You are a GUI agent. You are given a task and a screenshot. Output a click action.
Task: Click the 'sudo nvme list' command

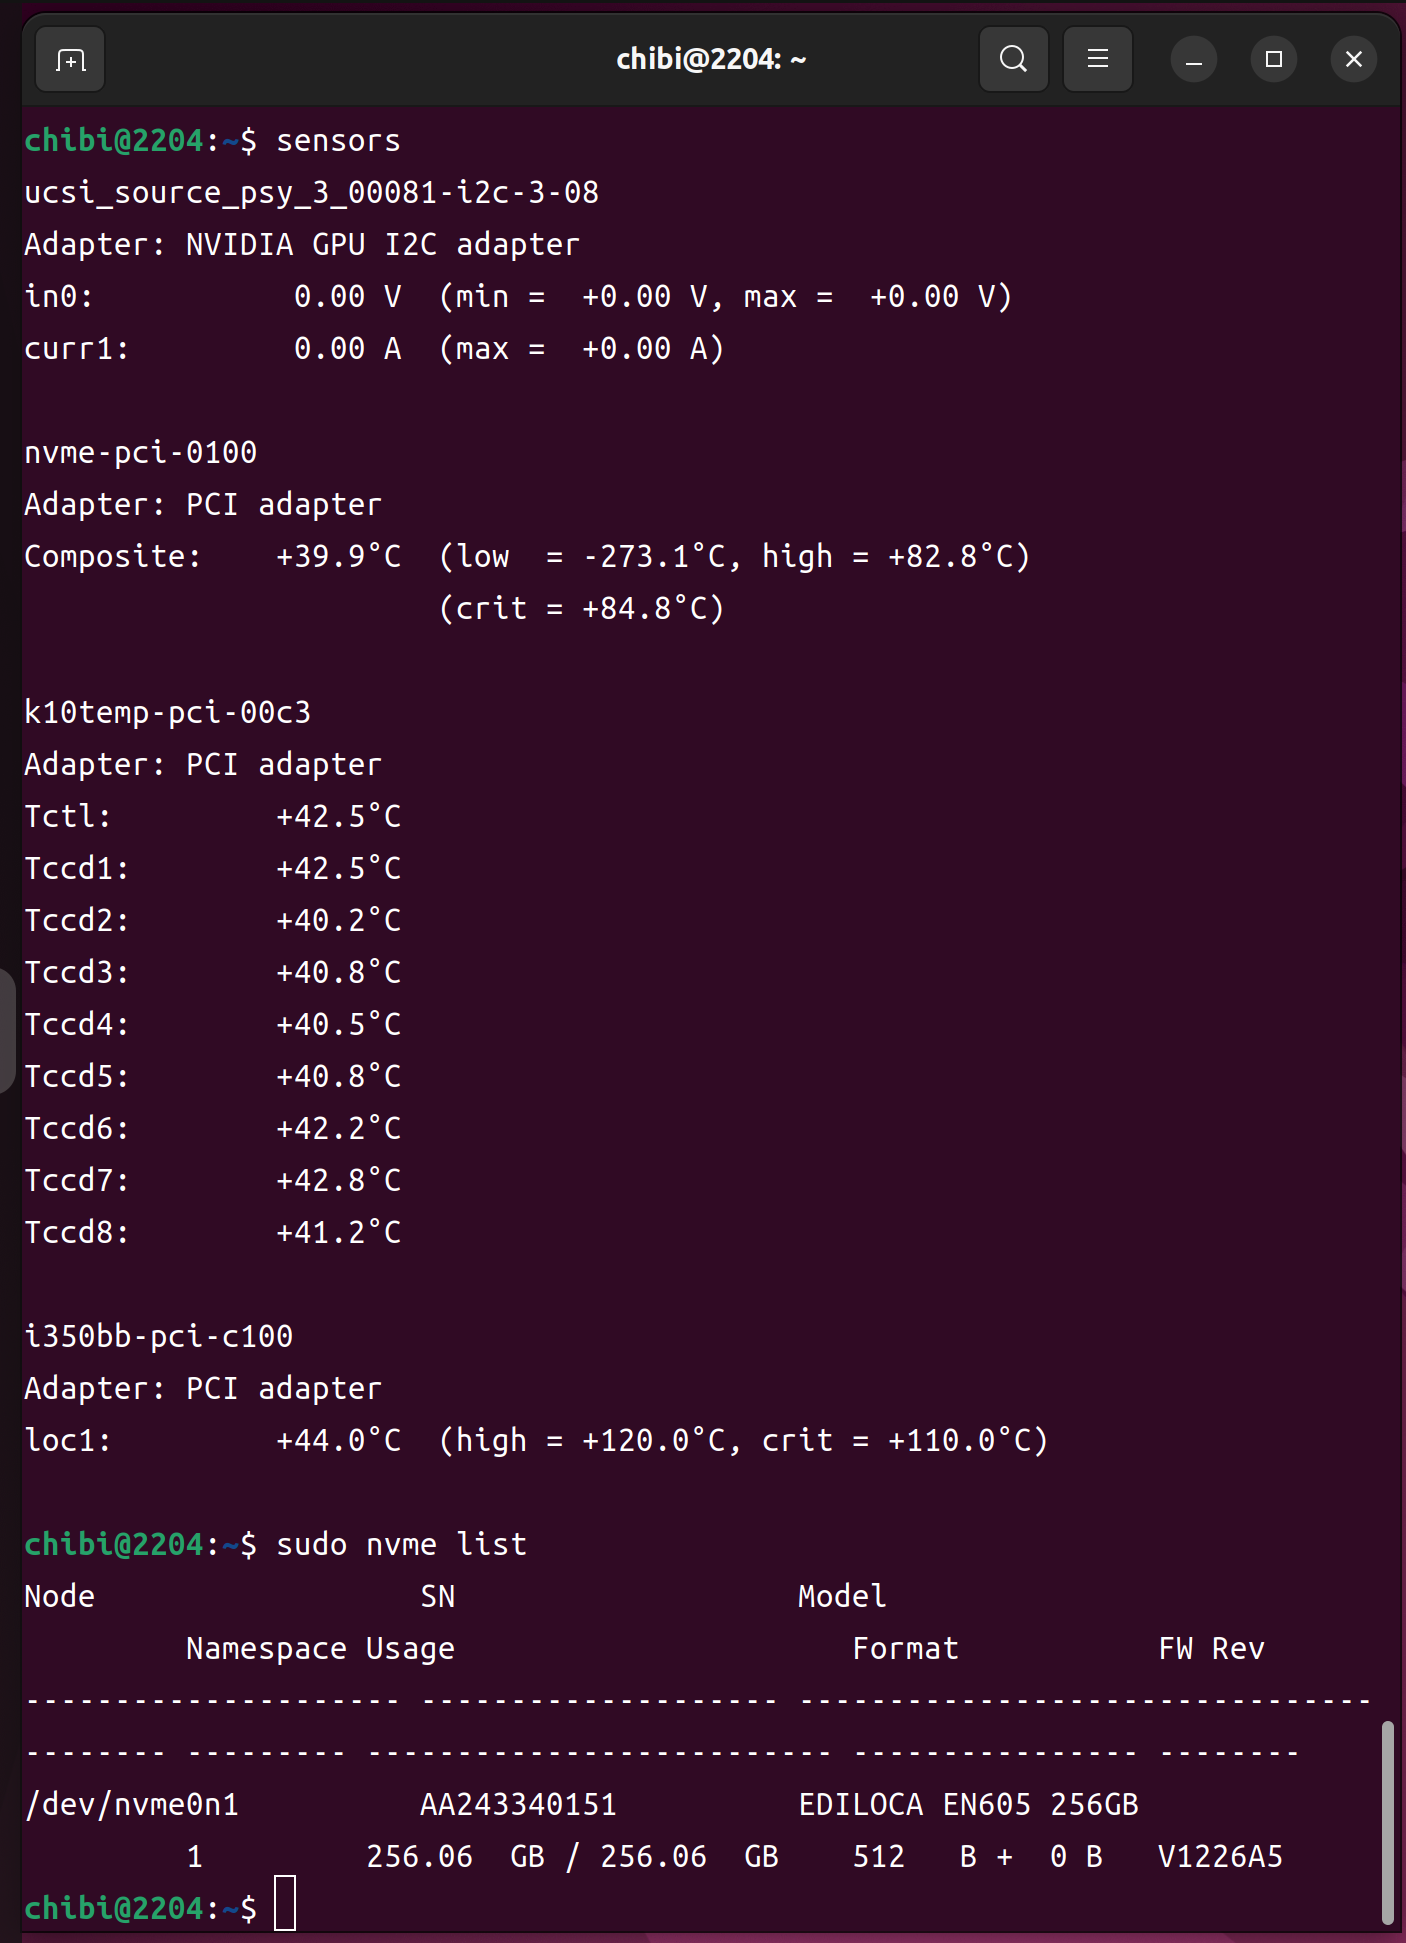pos(401,1544)
